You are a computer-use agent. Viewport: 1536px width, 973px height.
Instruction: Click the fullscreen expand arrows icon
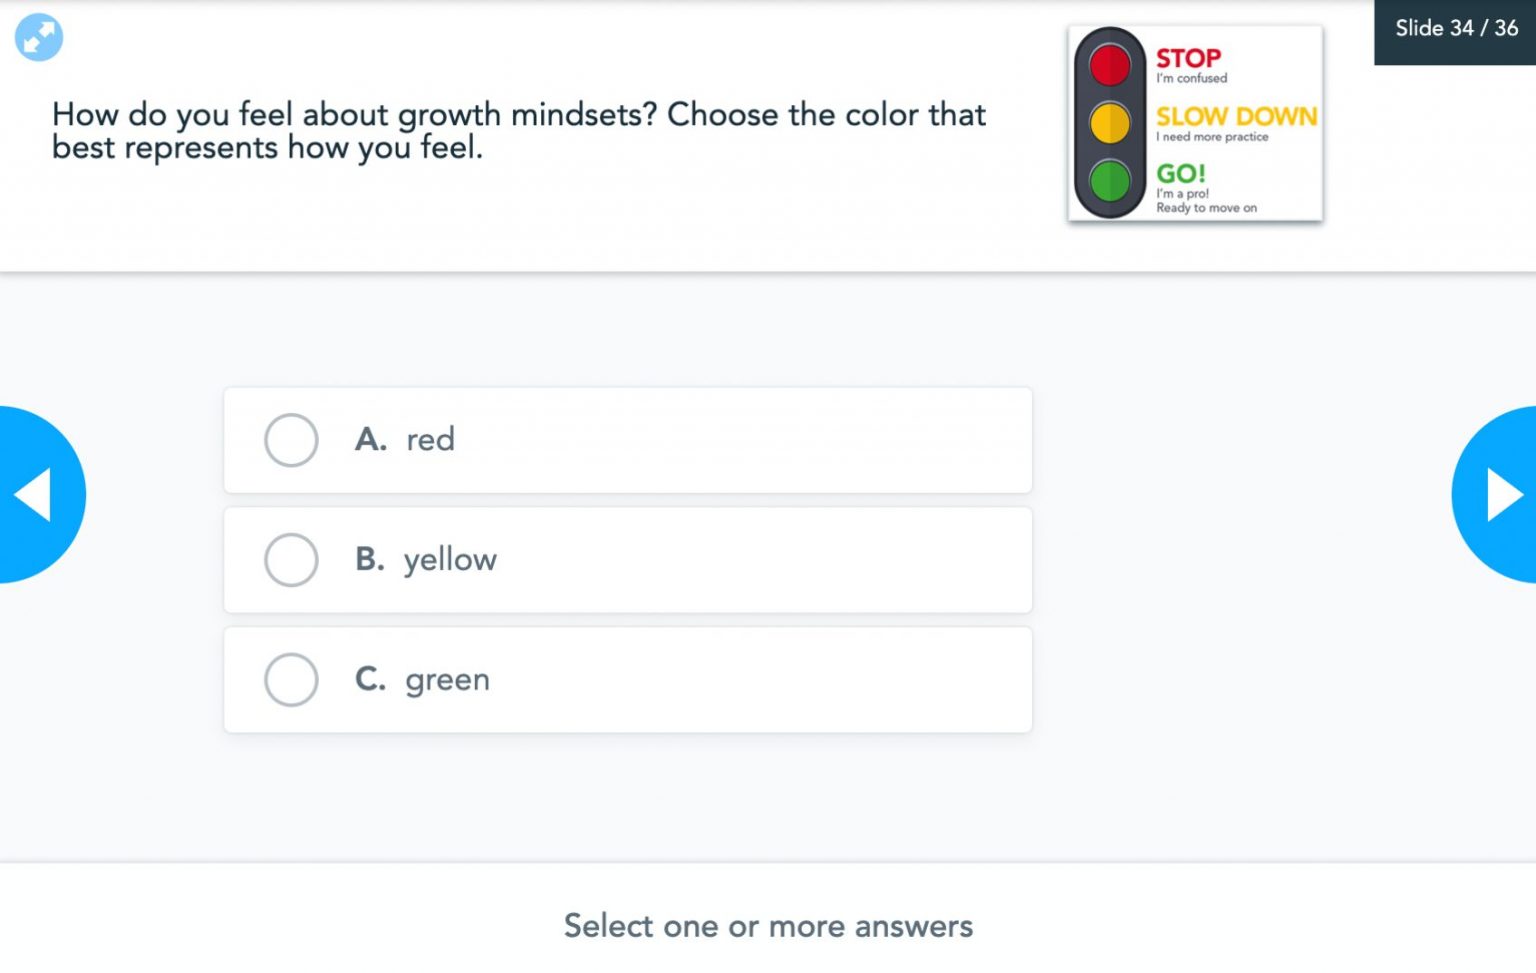pyautogui.click(x=39, y=38)
